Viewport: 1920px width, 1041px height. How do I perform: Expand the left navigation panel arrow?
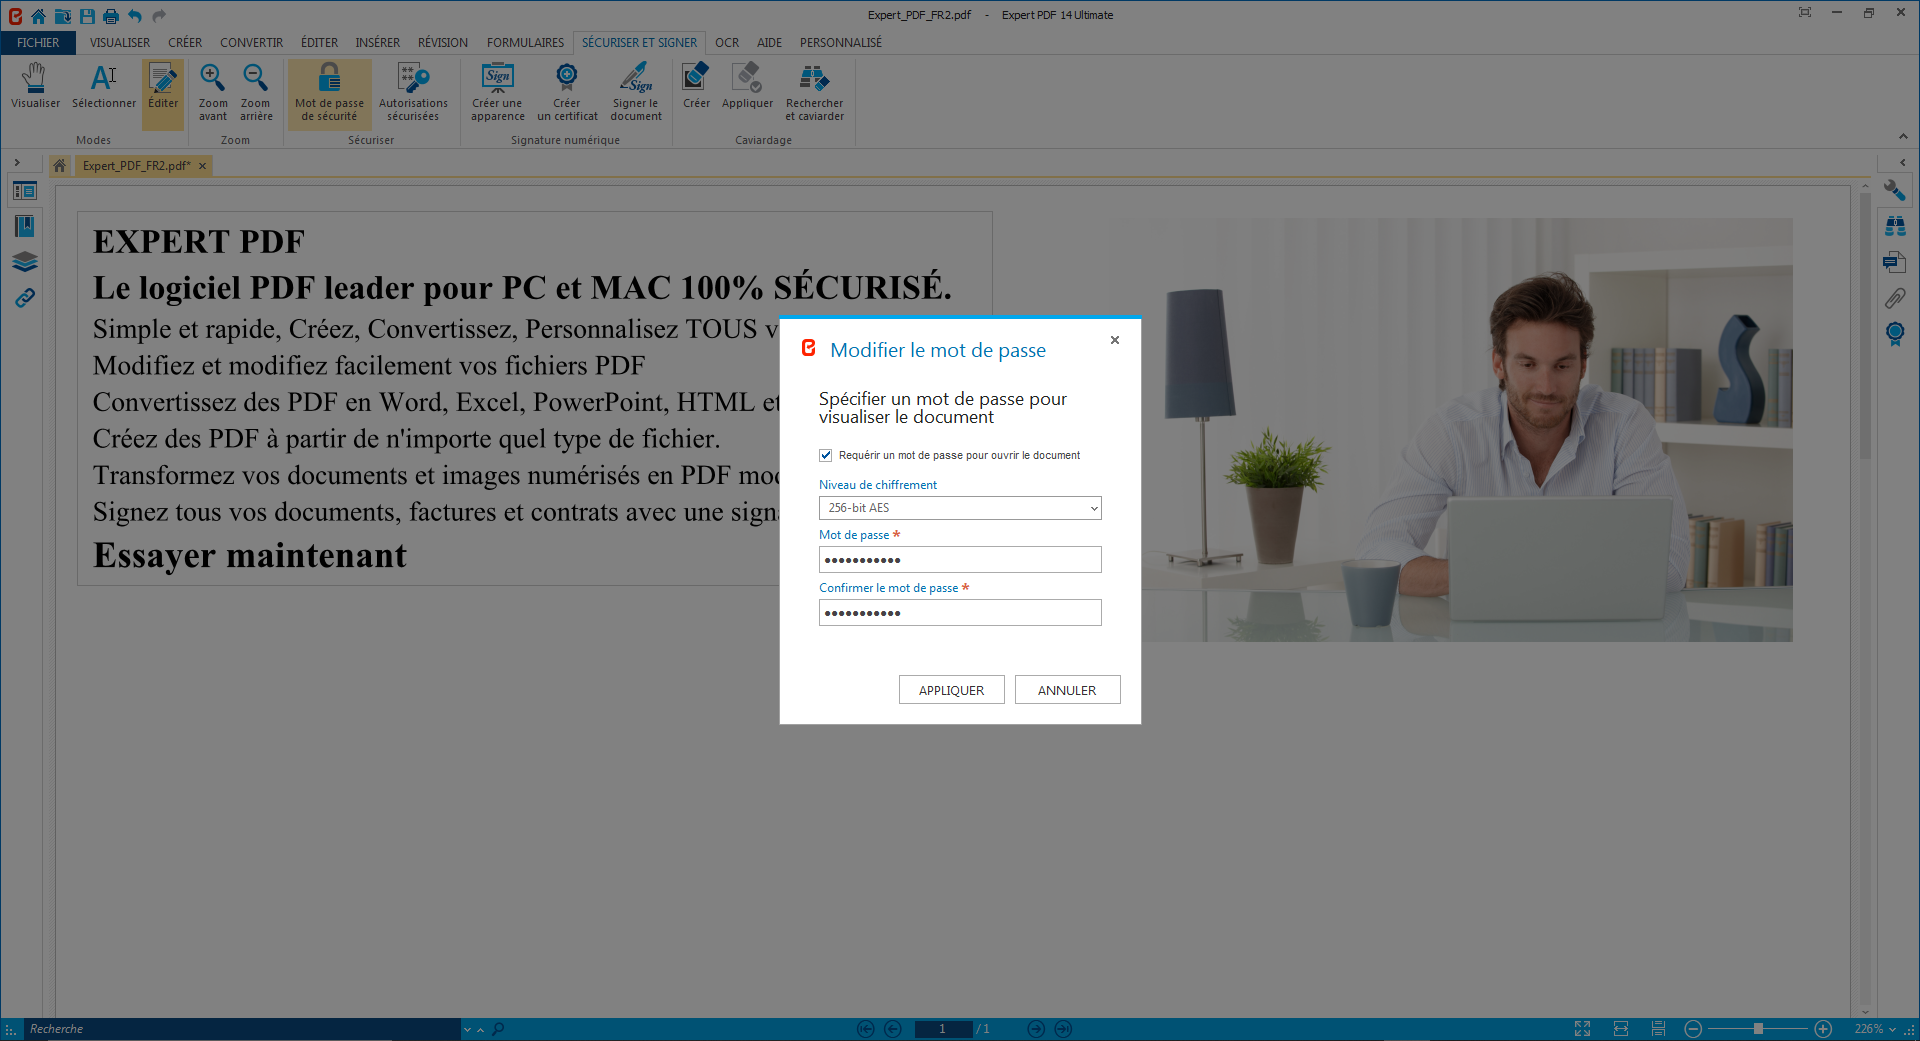[x=17, y=163]
